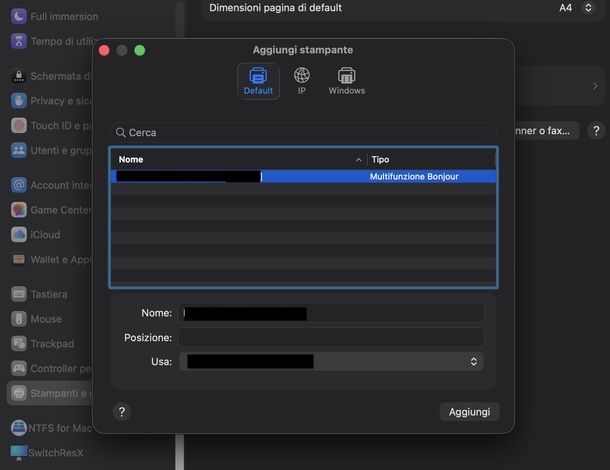Open Utenti e gruppi settings
The width and height of the screenshot is (610, 470).
point(51,150)
